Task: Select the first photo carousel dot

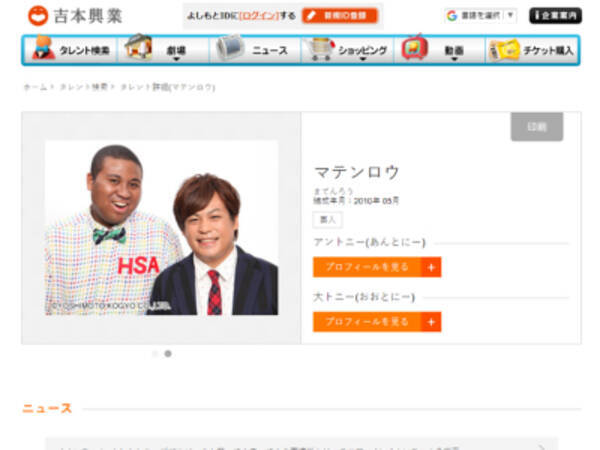Action: pos(155,354)
